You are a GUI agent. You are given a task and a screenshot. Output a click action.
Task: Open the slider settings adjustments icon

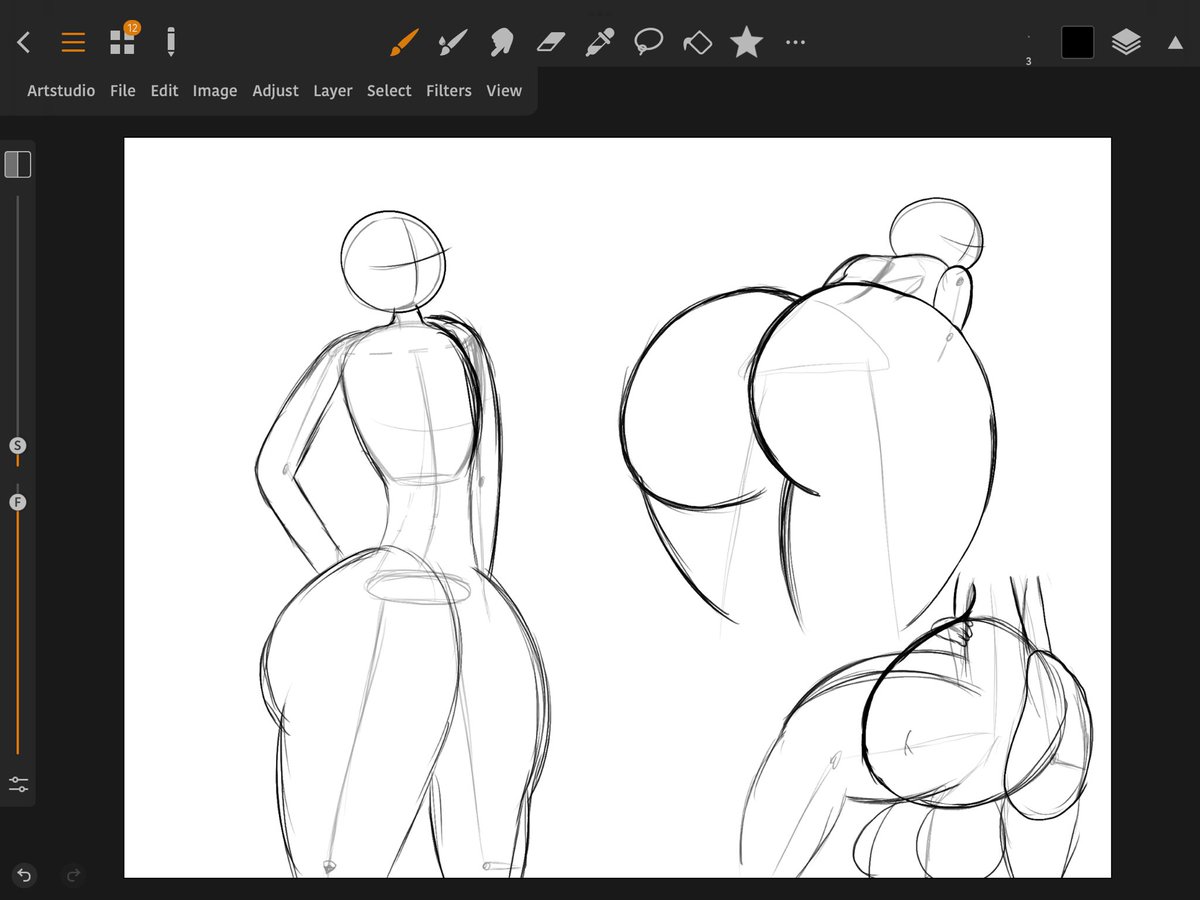[x=18, y=784]
